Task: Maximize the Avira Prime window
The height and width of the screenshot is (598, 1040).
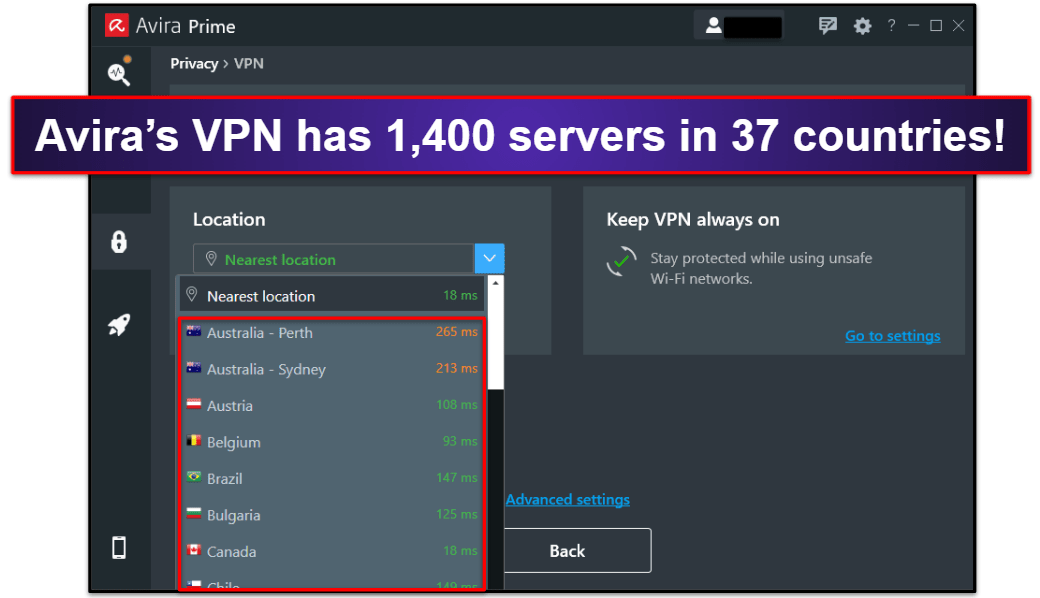Action: point(936,26)
